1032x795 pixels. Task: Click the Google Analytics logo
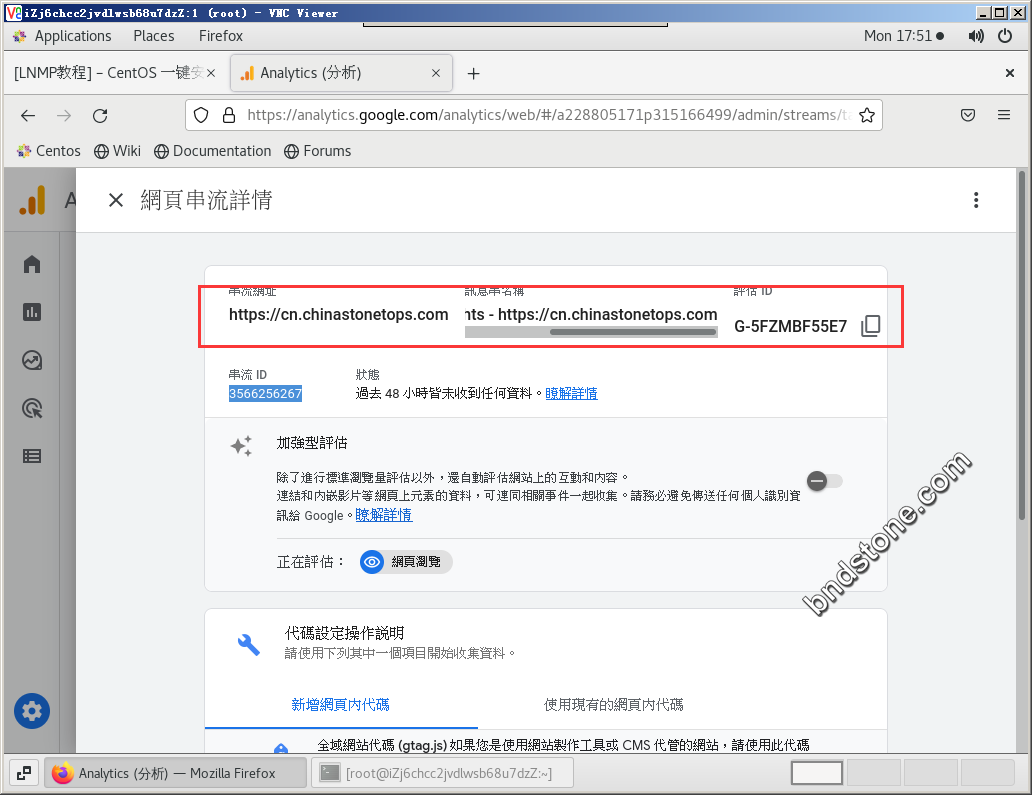[33, 200]
